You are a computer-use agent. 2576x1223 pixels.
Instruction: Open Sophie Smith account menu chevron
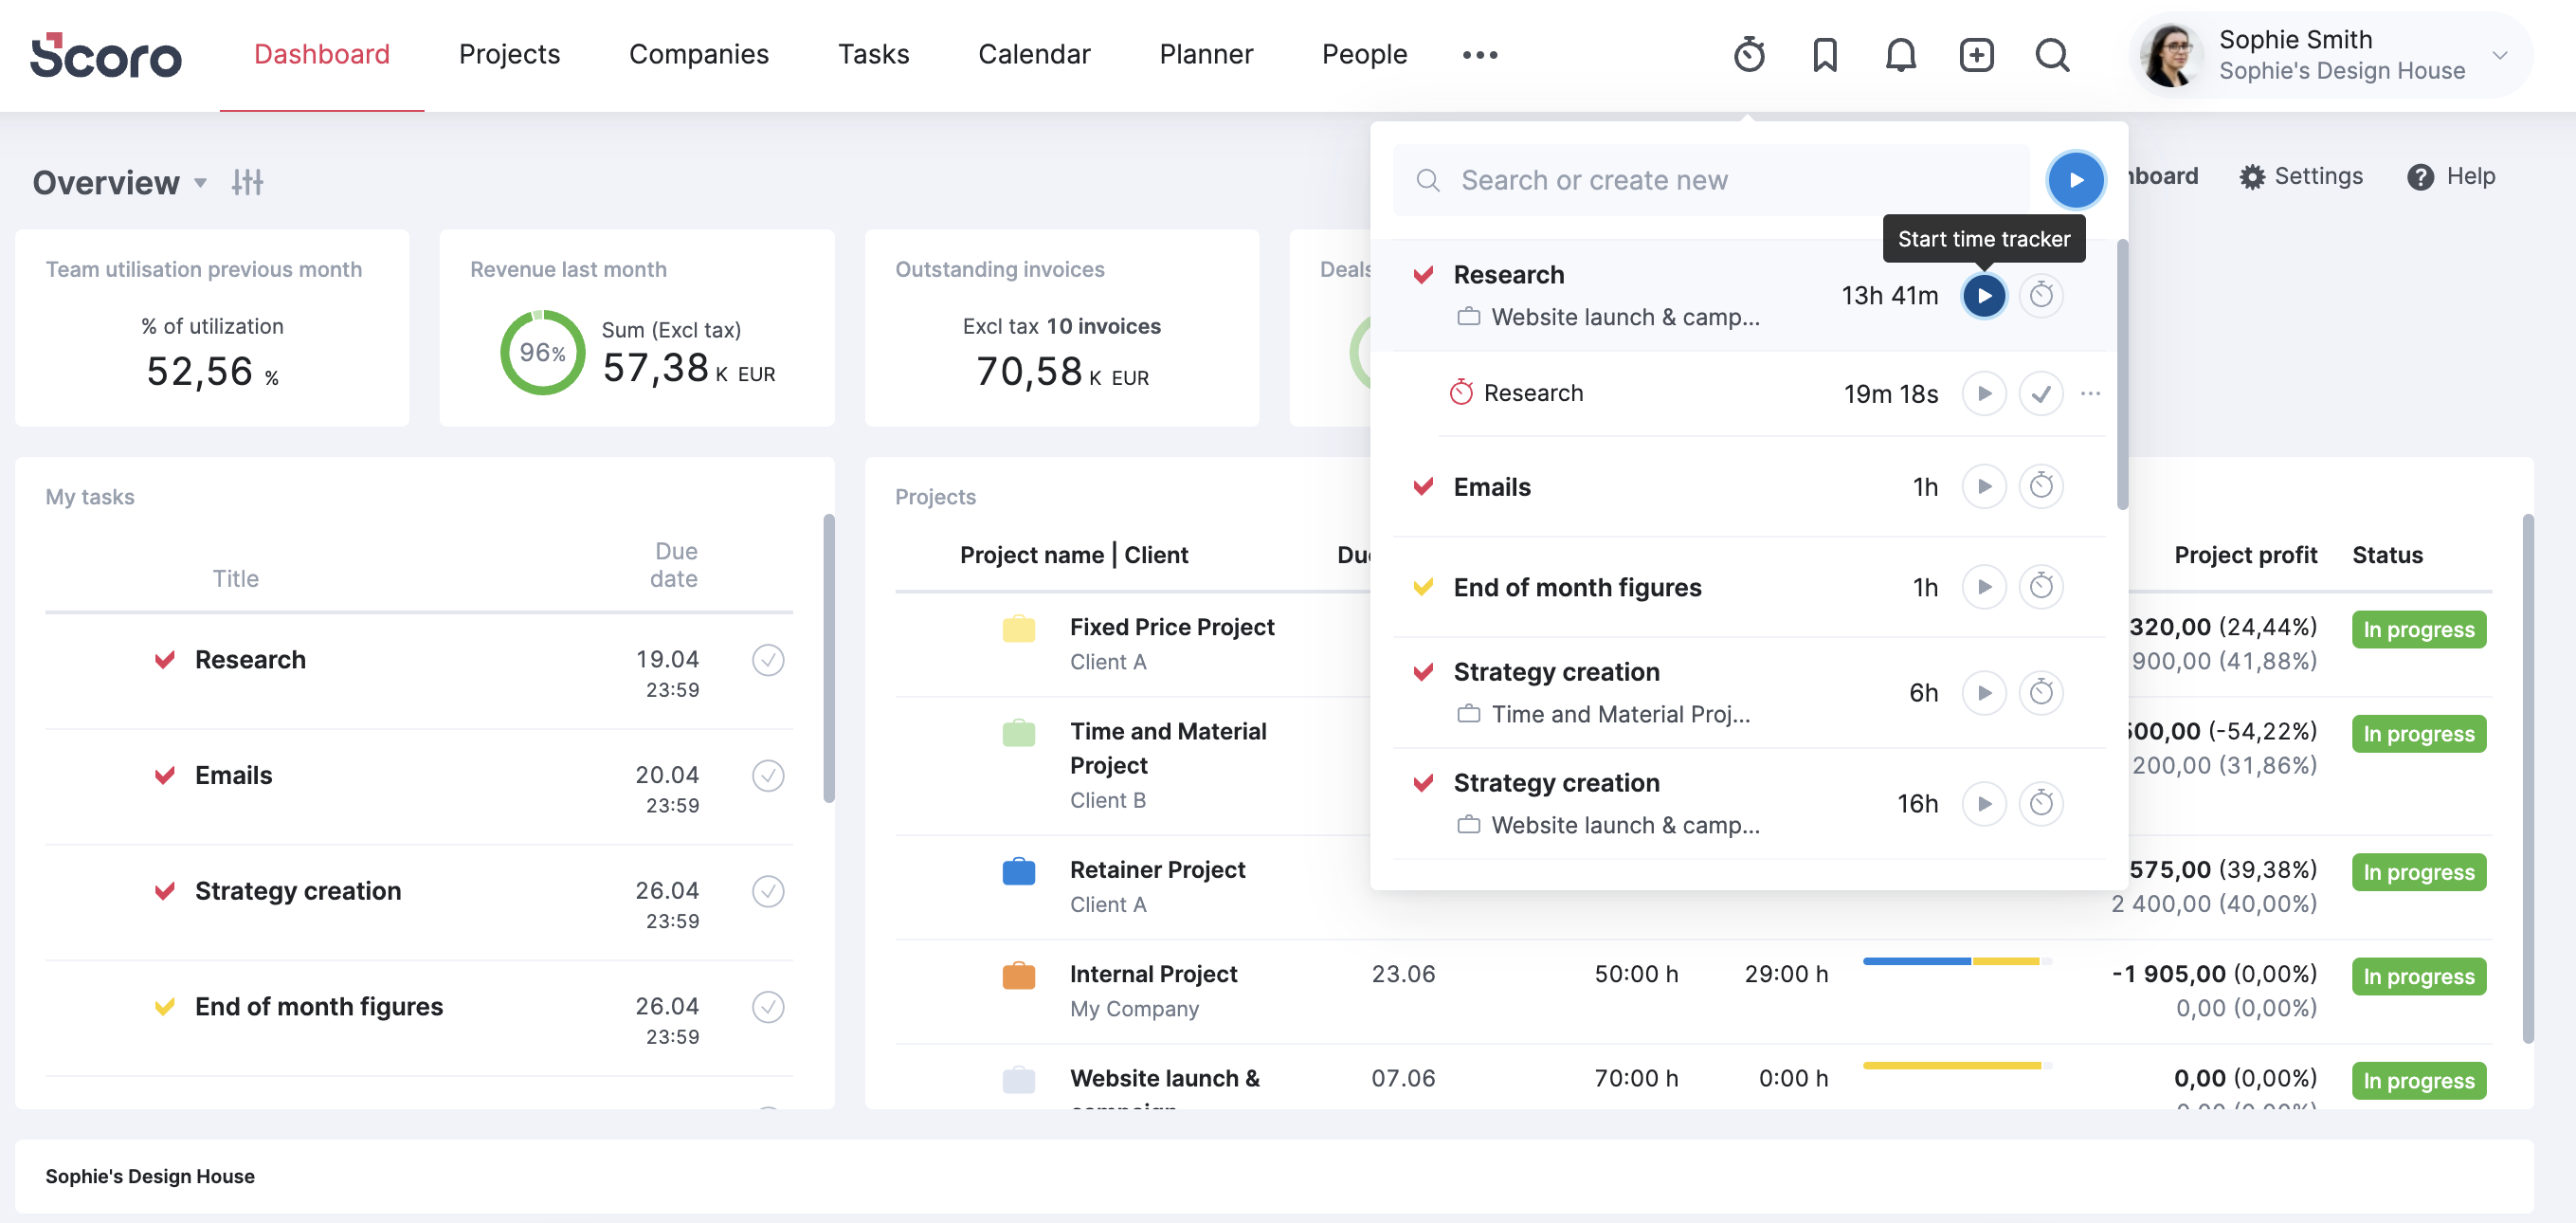2500,55
